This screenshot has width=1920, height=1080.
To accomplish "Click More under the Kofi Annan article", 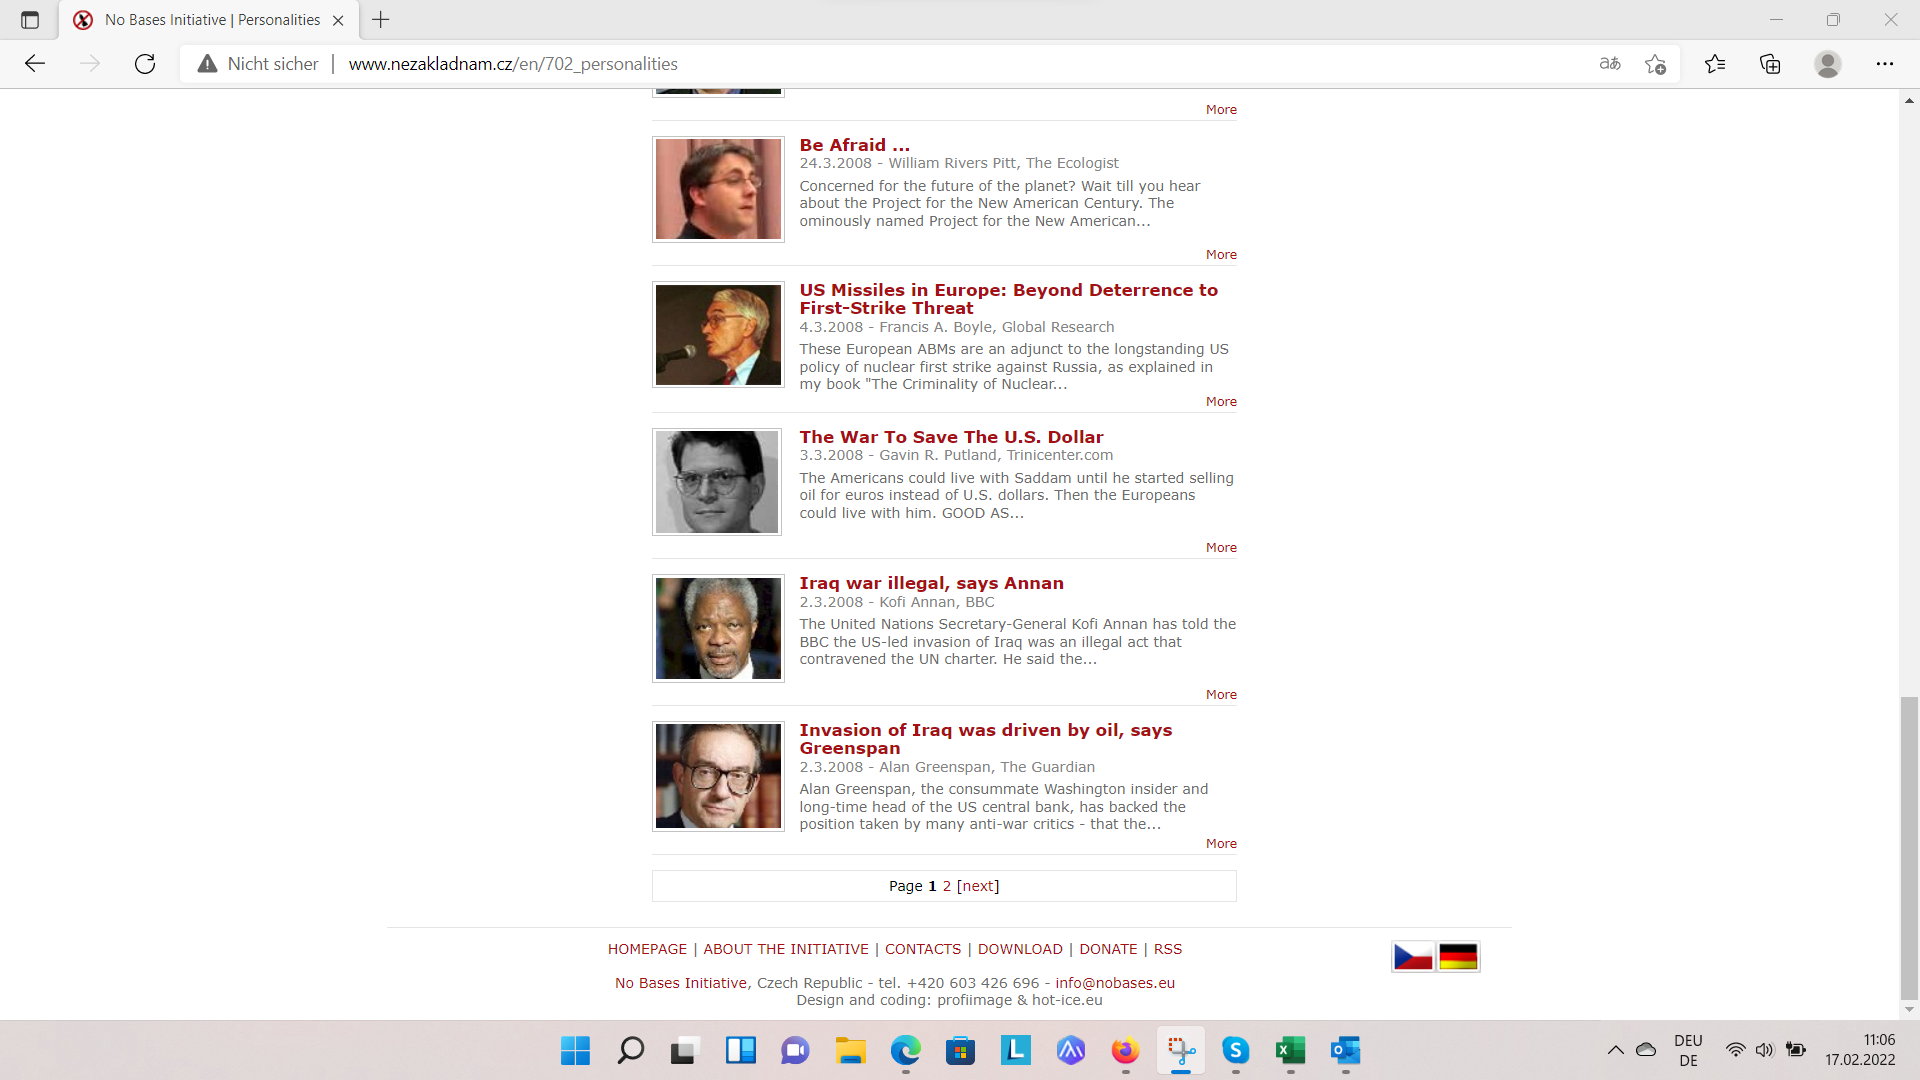I will (x=1221, y=695).
